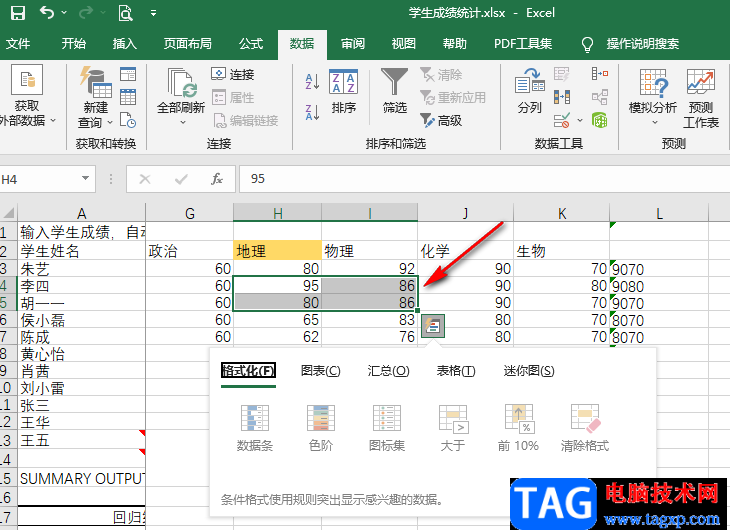This screenshot has height=530, width=730.
Task: Select the 表格(T) quick analysis tab
Action: pyautogui.click(x=456, y=371)
